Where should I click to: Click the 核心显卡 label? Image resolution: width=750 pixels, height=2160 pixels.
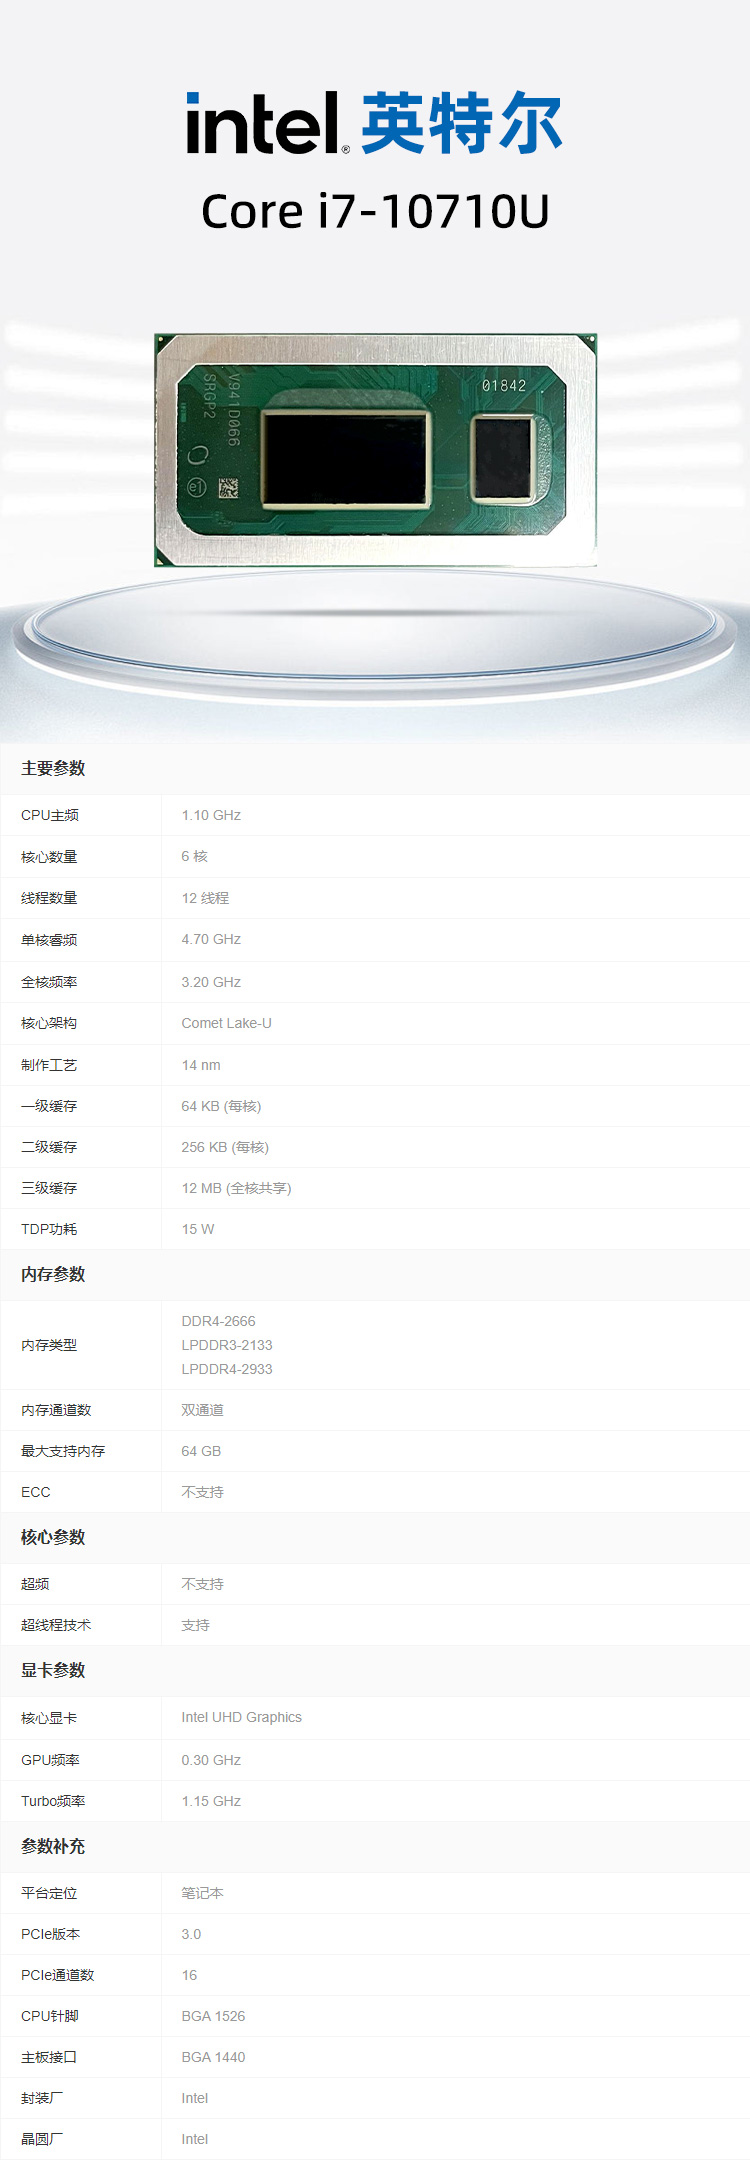click(49, 1718)
